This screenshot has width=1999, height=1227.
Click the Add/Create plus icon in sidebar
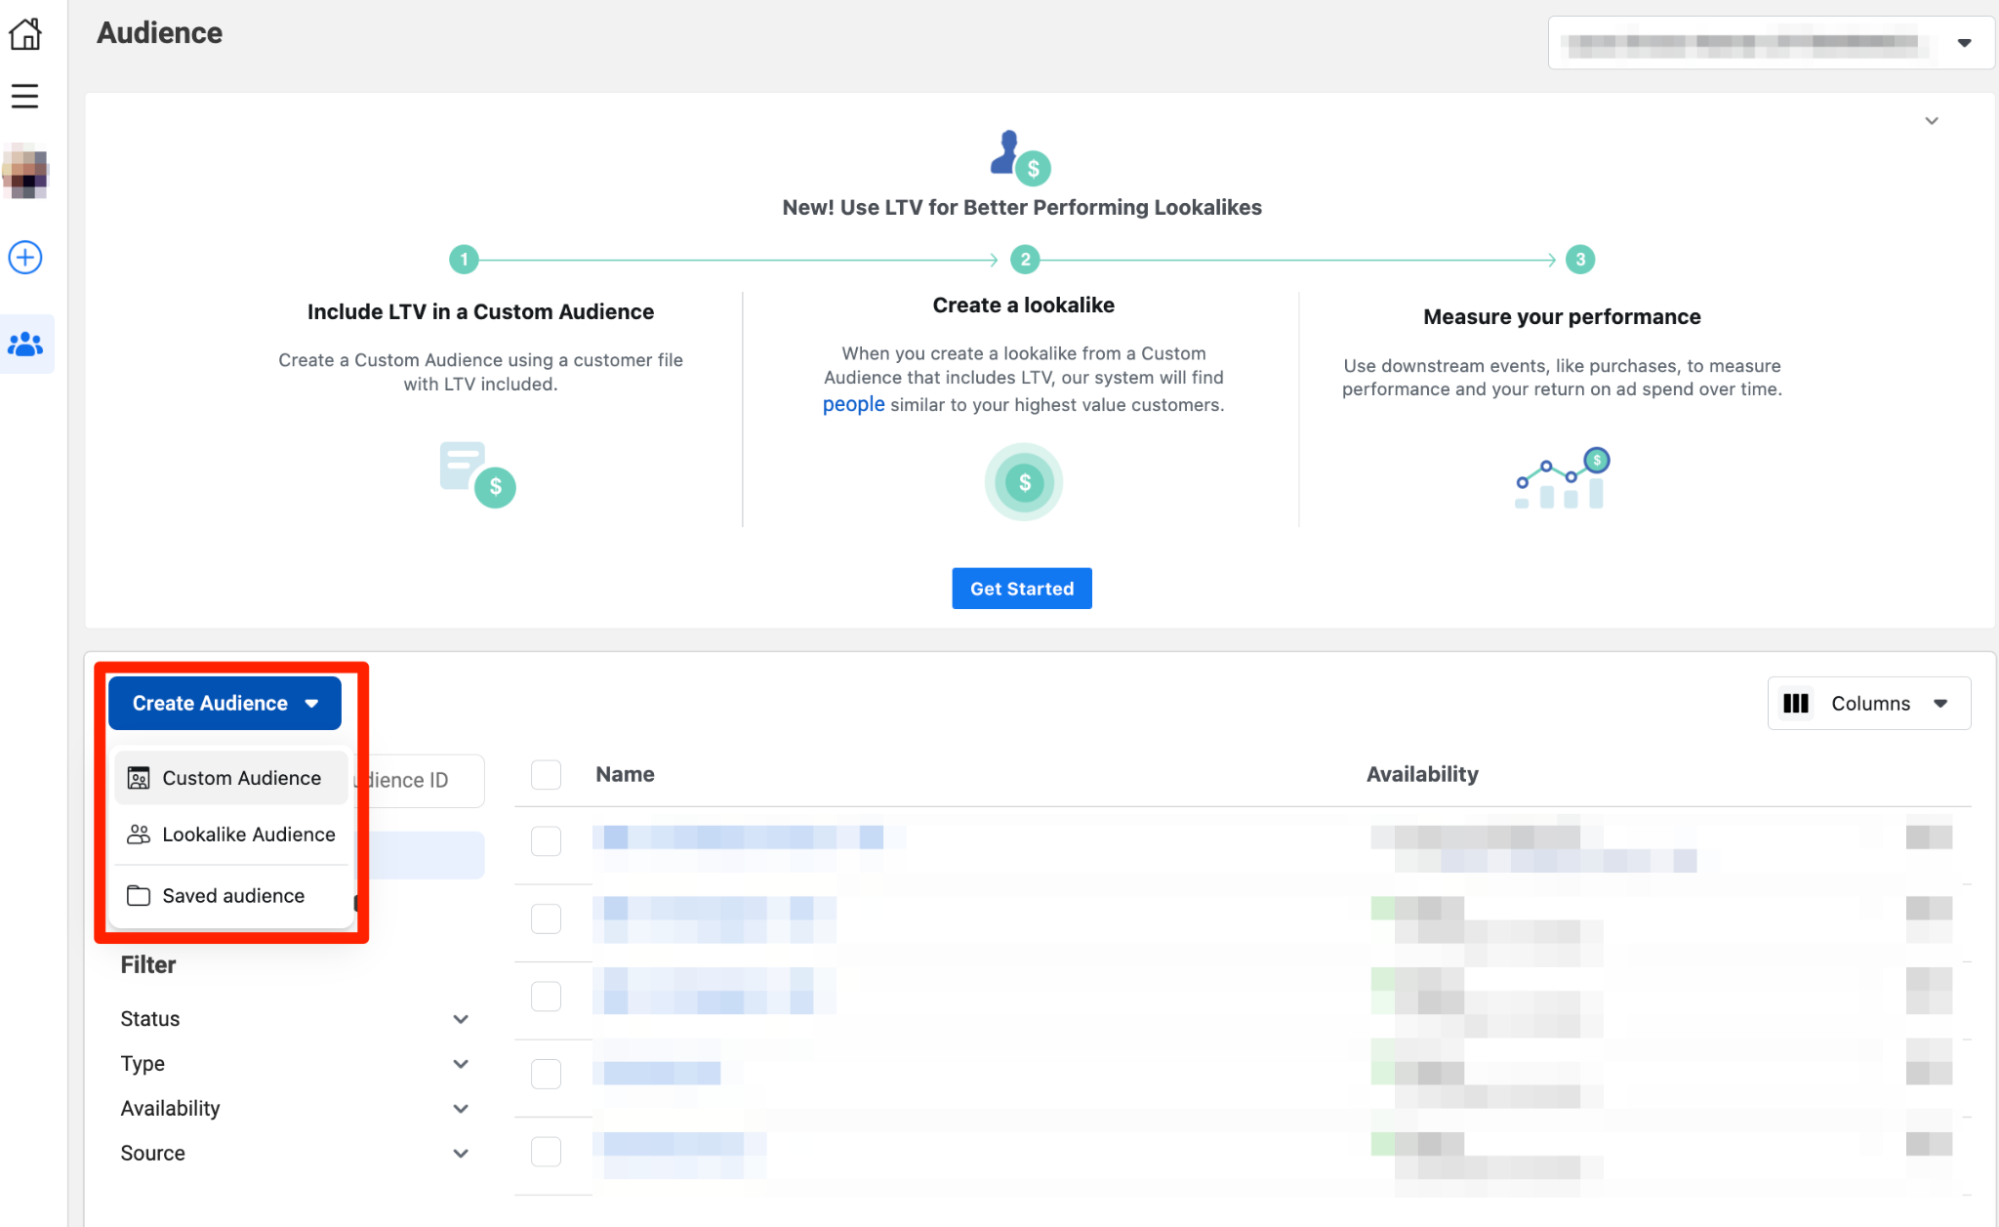26,257
